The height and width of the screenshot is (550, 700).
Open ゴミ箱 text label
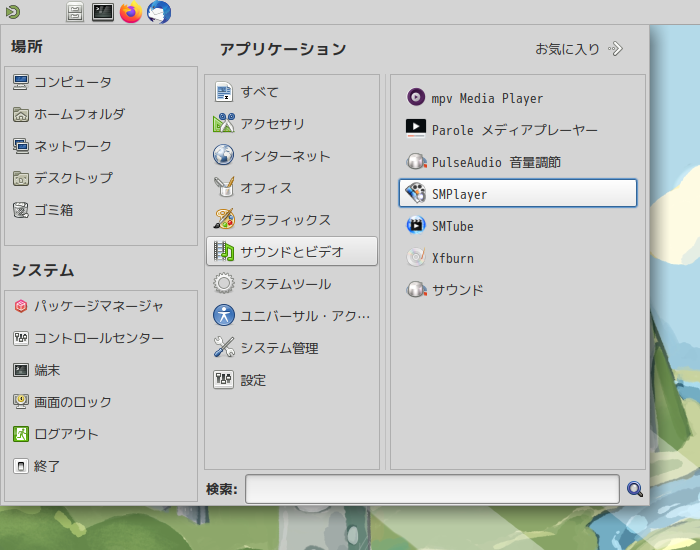(54, 210)
